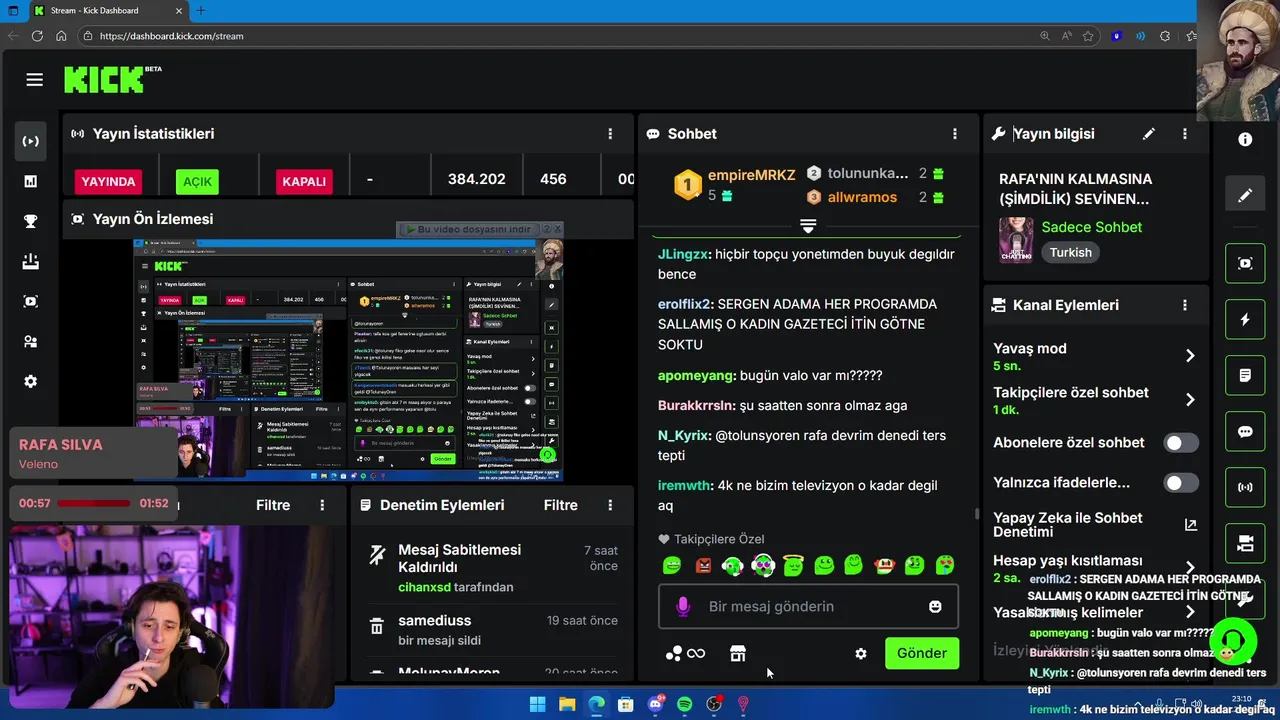
Task: Focus the Bir mesaj gönderin input
Action: [808, 606]
